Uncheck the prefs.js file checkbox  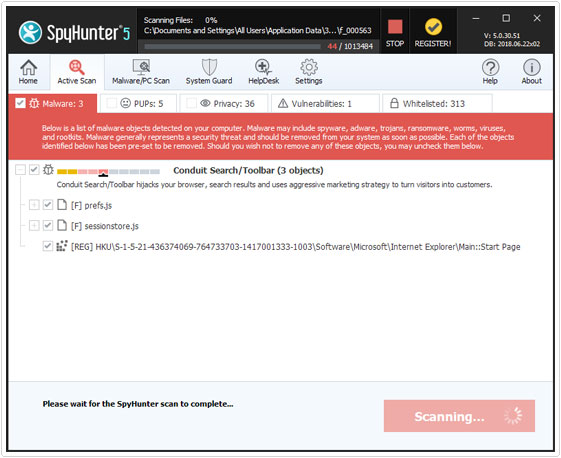48,205
